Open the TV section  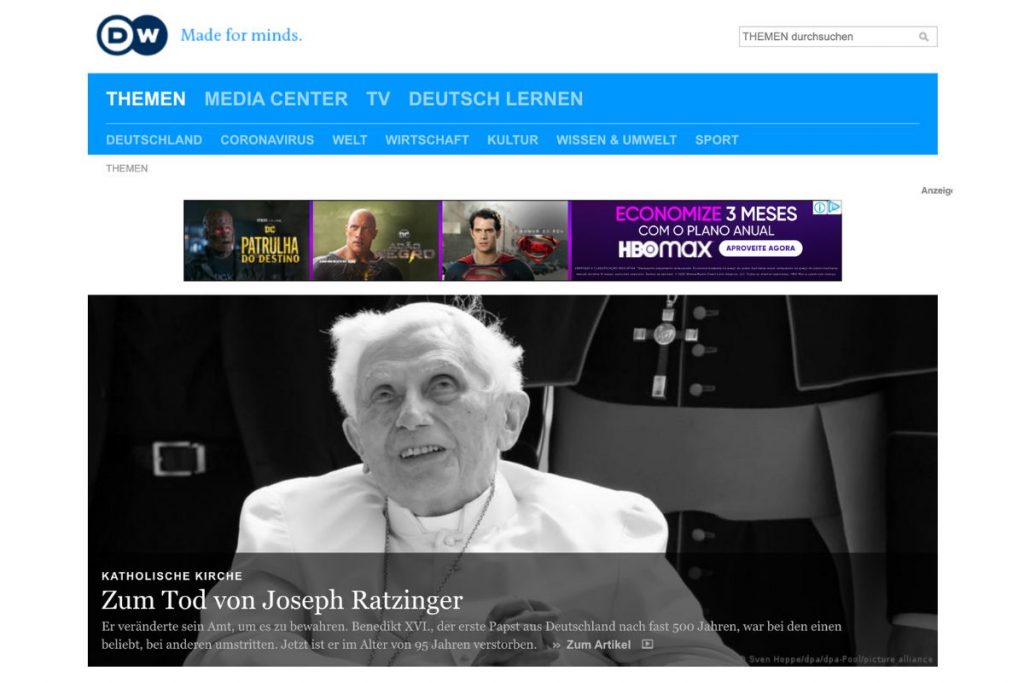coord(378,99)
